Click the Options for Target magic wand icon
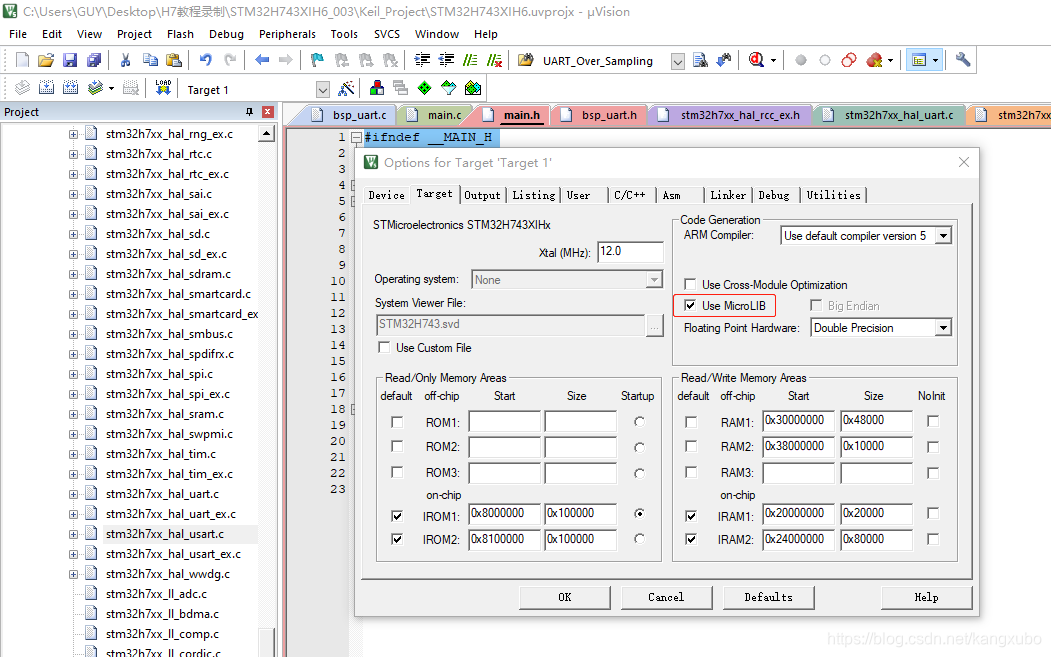The height and width of the screenshot is (657, 1051). 347,88
